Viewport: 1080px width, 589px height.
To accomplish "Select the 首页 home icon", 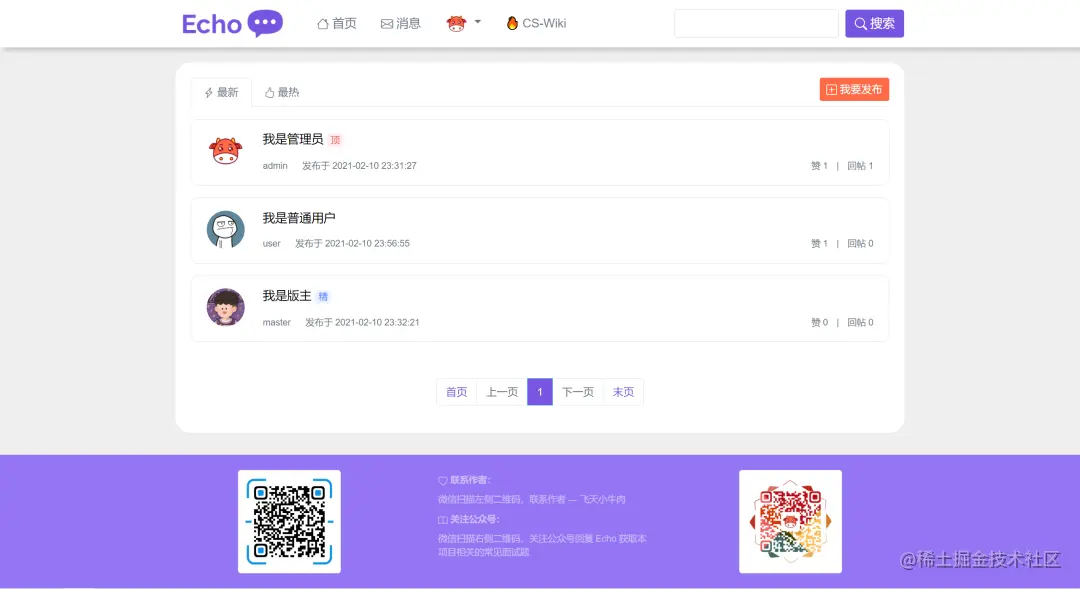I will click(322, 22).
